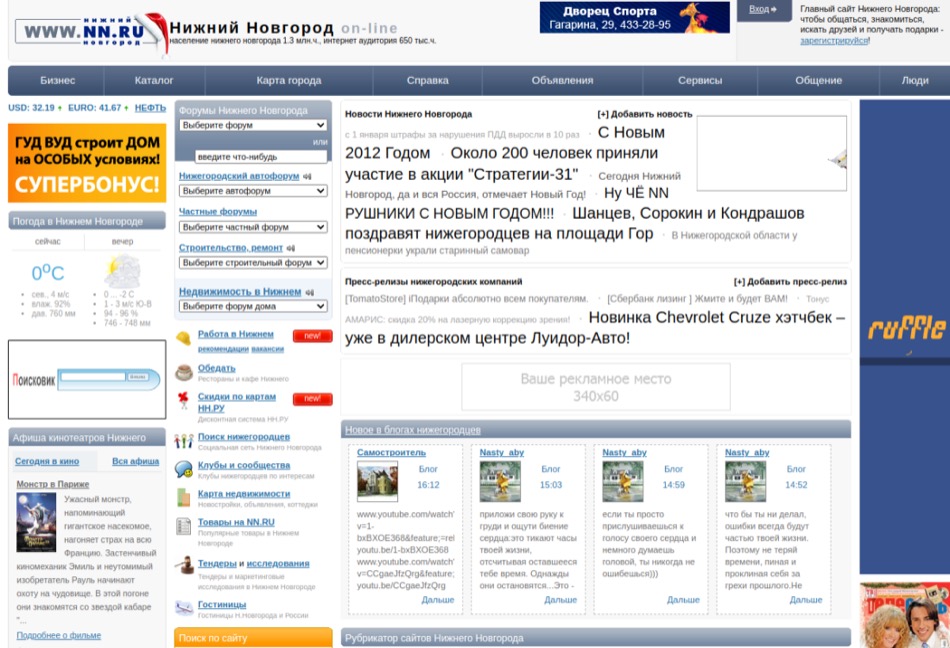Open the Объявления menu
Viewport: 950px width, 648px height.
point(562,81)
